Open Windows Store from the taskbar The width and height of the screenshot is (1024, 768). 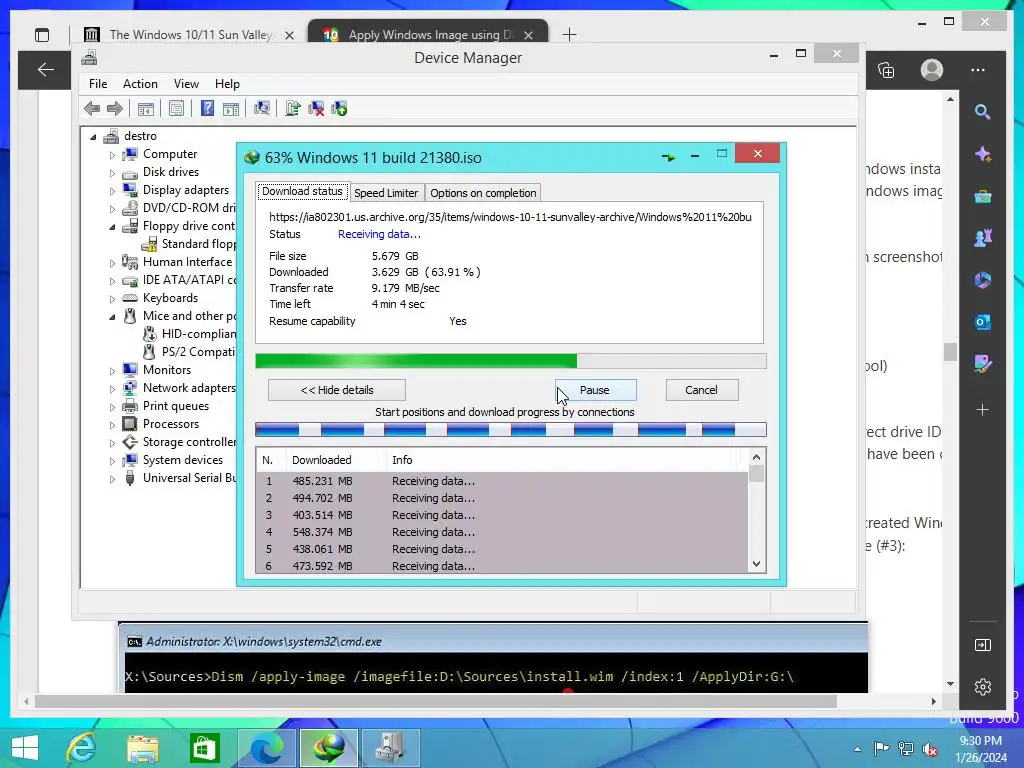tap(204, 748)
